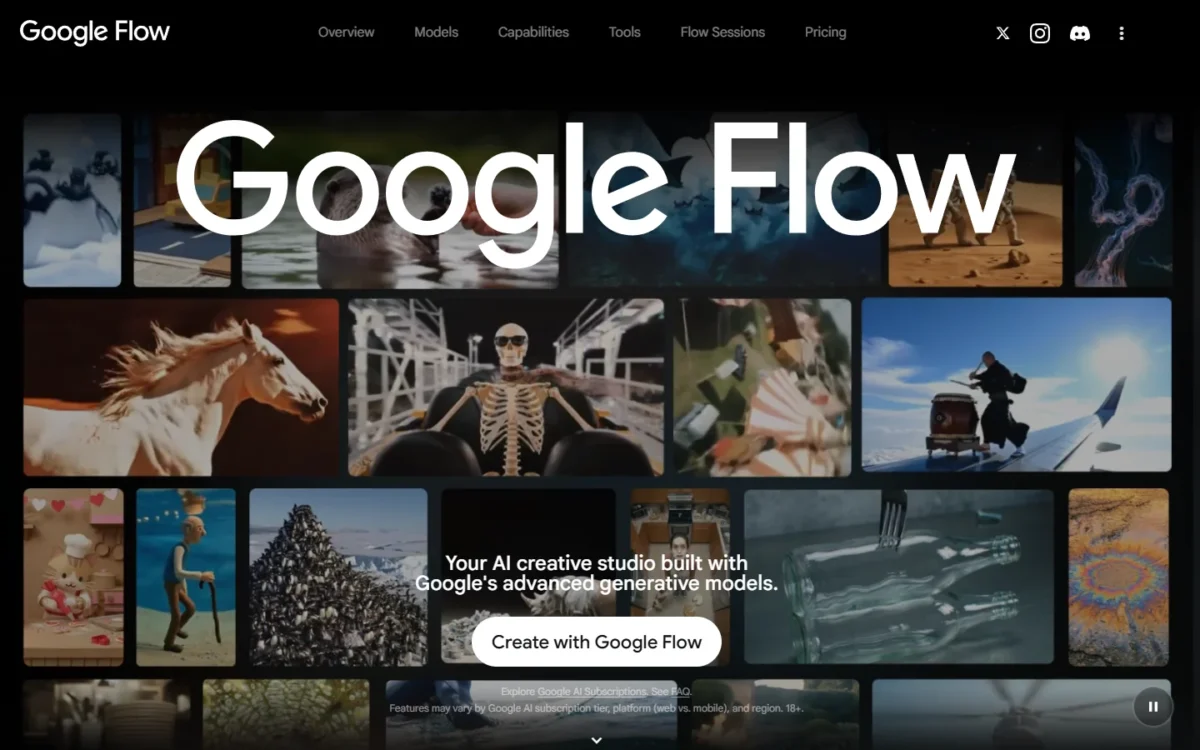Open the penguin mountain thumbnail

pos(338,577)
